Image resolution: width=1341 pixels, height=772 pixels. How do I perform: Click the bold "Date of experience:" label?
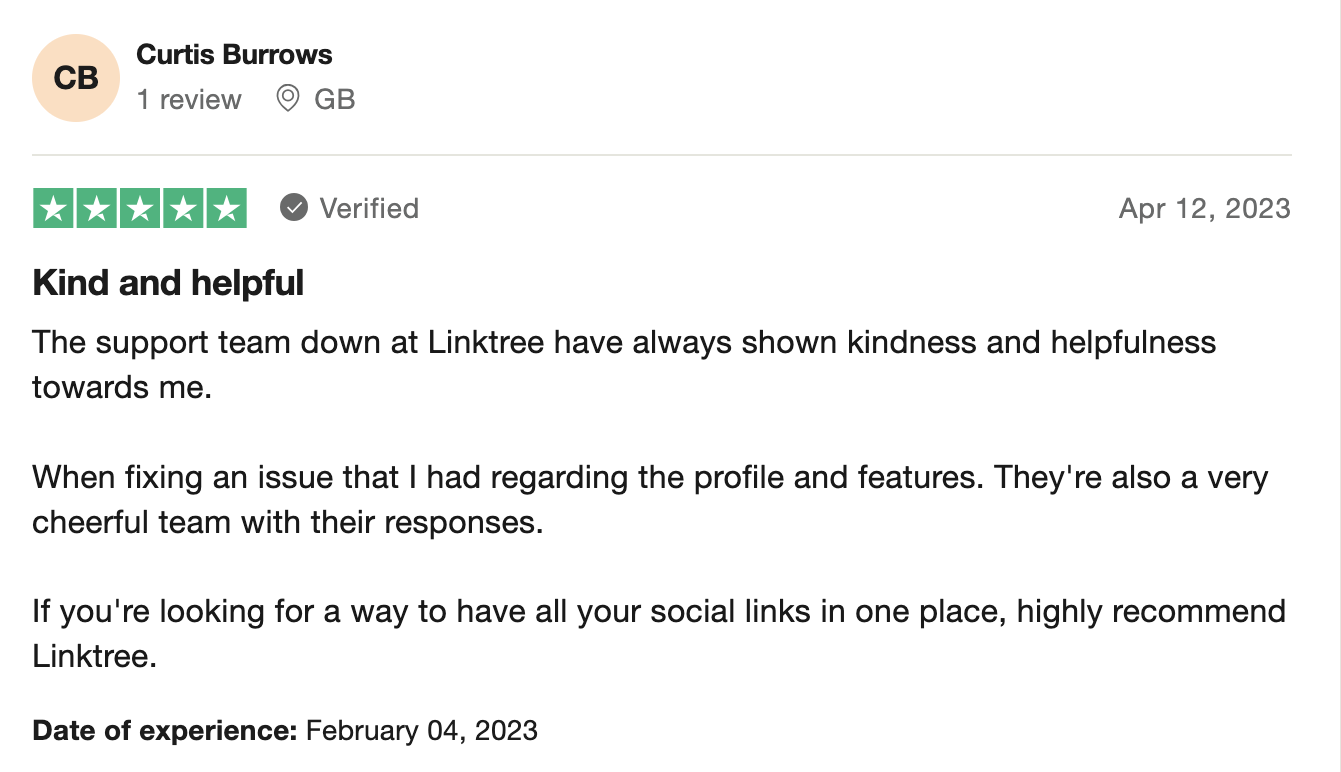[x=165, y=730]
